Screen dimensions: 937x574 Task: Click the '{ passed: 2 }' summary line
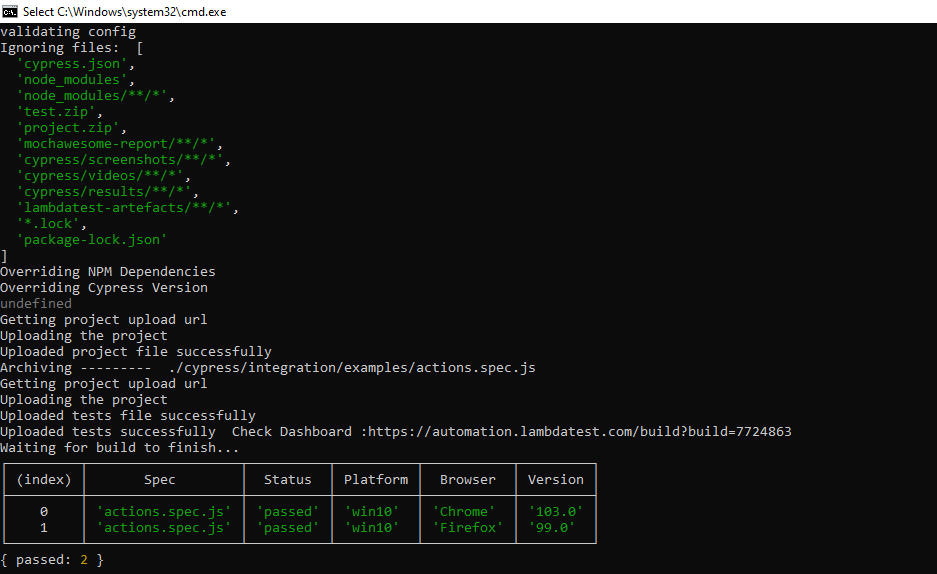[52, 560]
